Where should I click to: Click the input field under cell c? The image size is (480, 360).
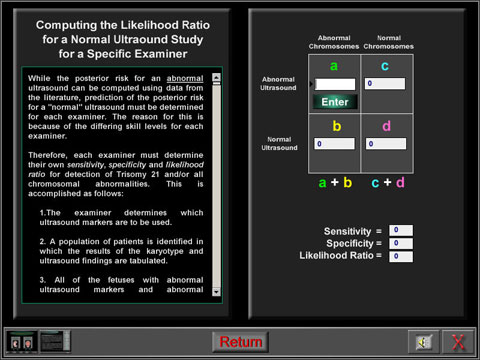tap(385, 83)
